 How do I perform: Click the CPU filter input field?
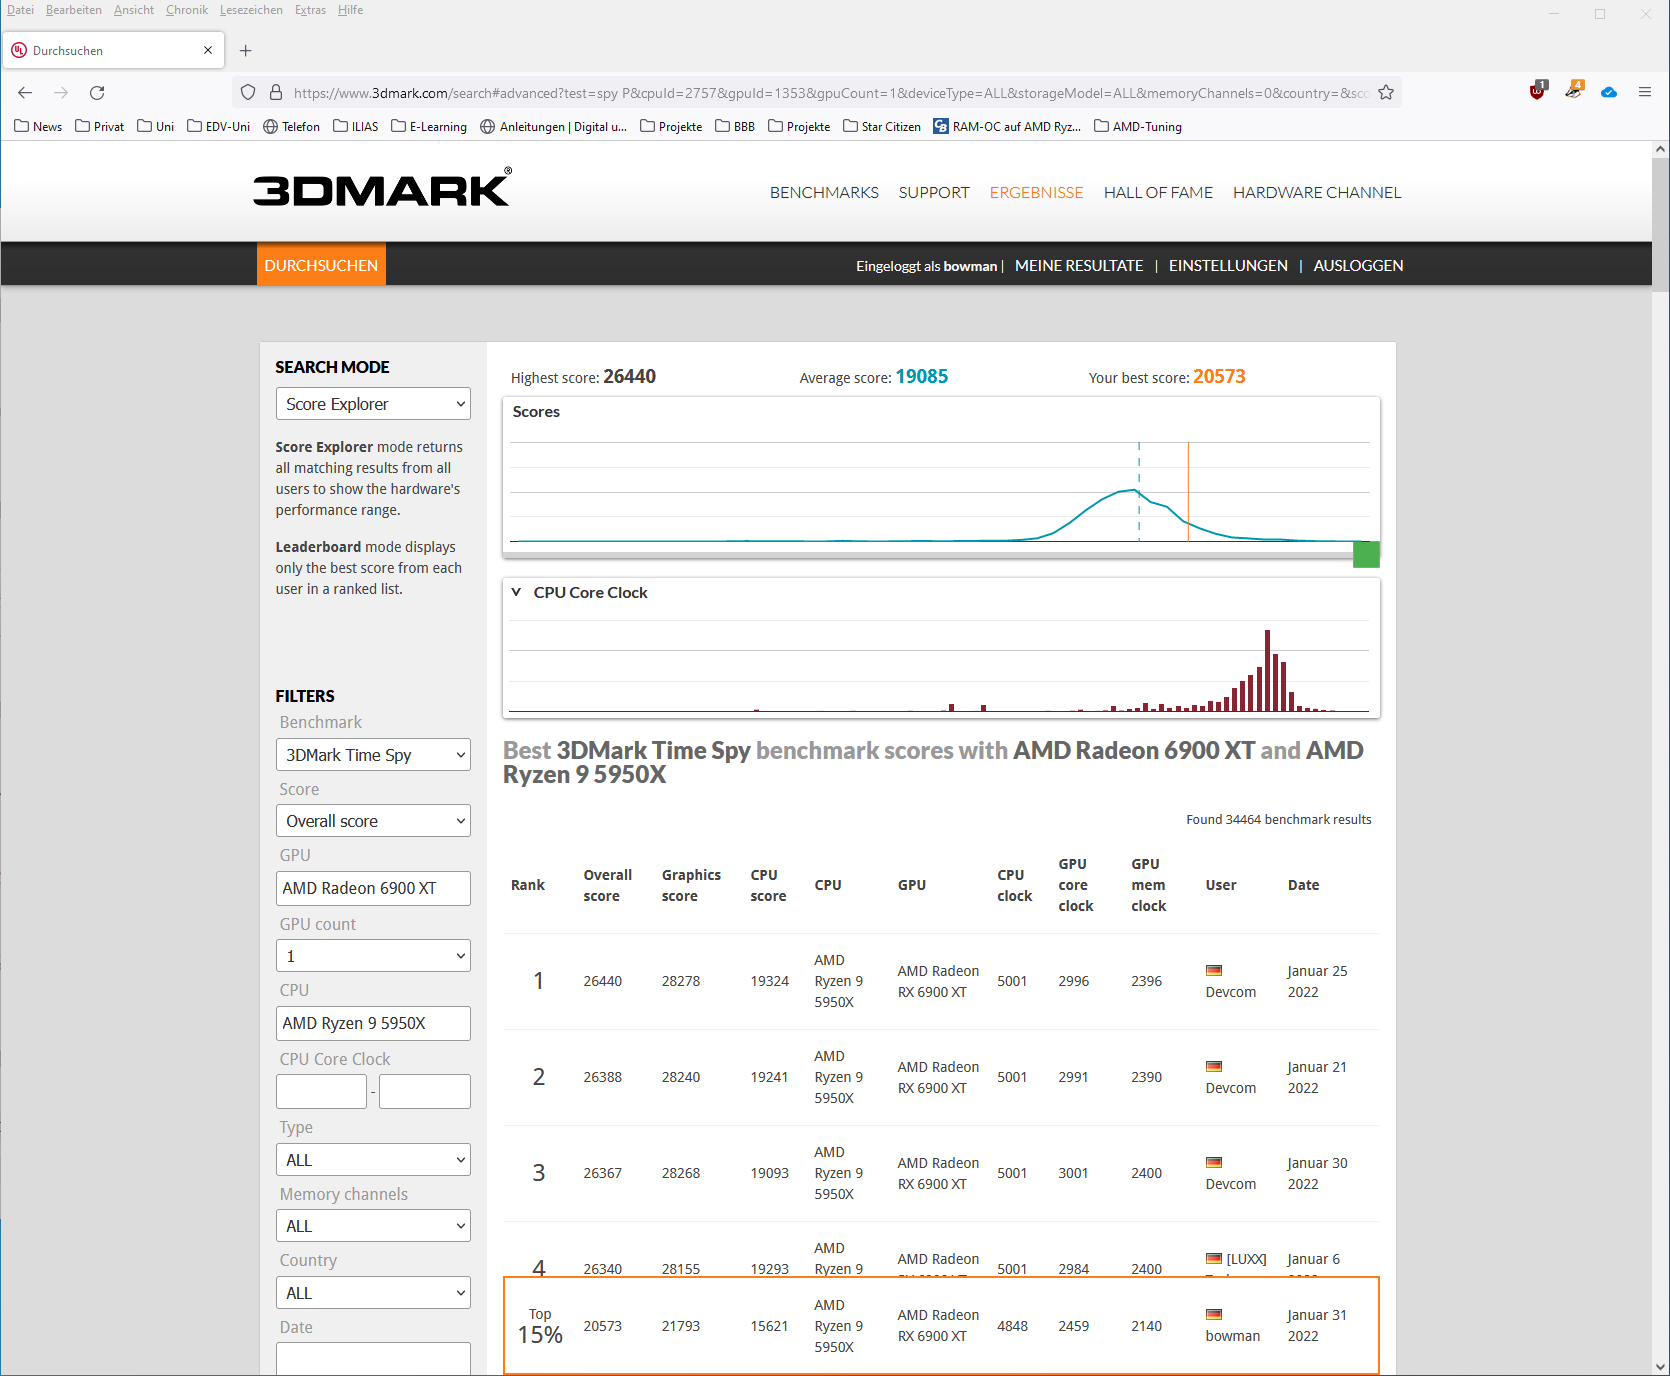click(x=373, y=1023)
